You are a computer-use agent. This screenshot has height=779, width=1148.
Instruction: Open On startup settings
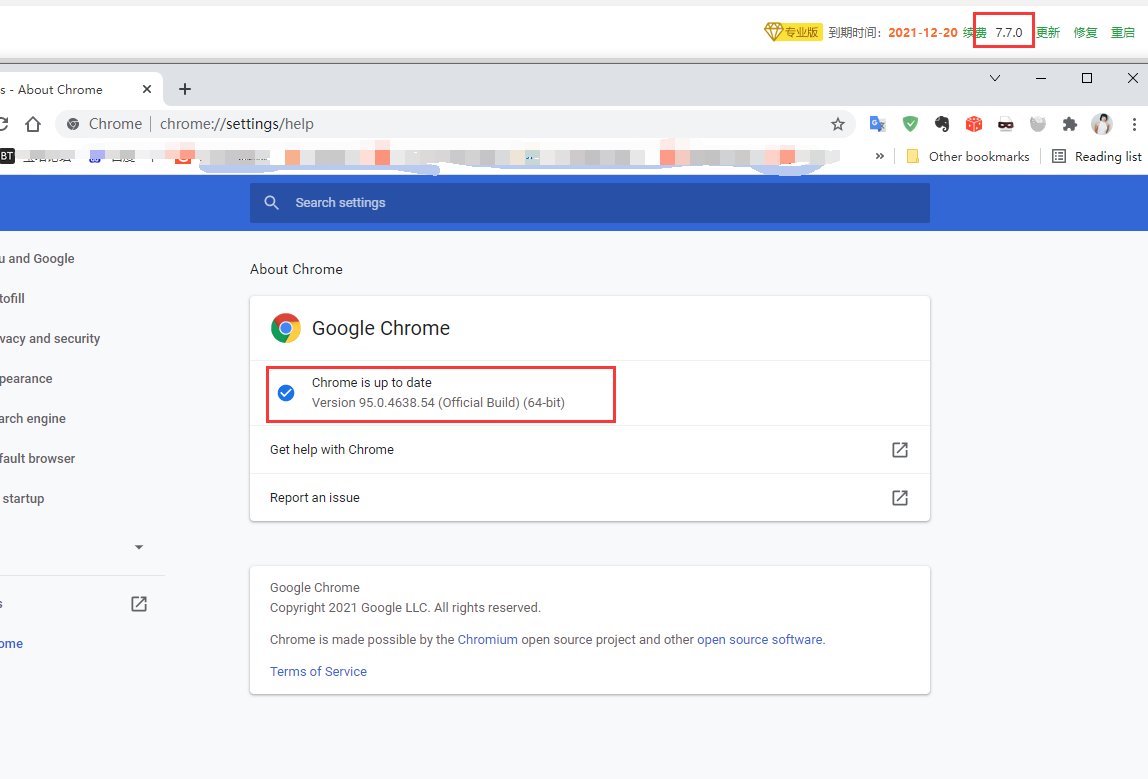tap(22, 499)
